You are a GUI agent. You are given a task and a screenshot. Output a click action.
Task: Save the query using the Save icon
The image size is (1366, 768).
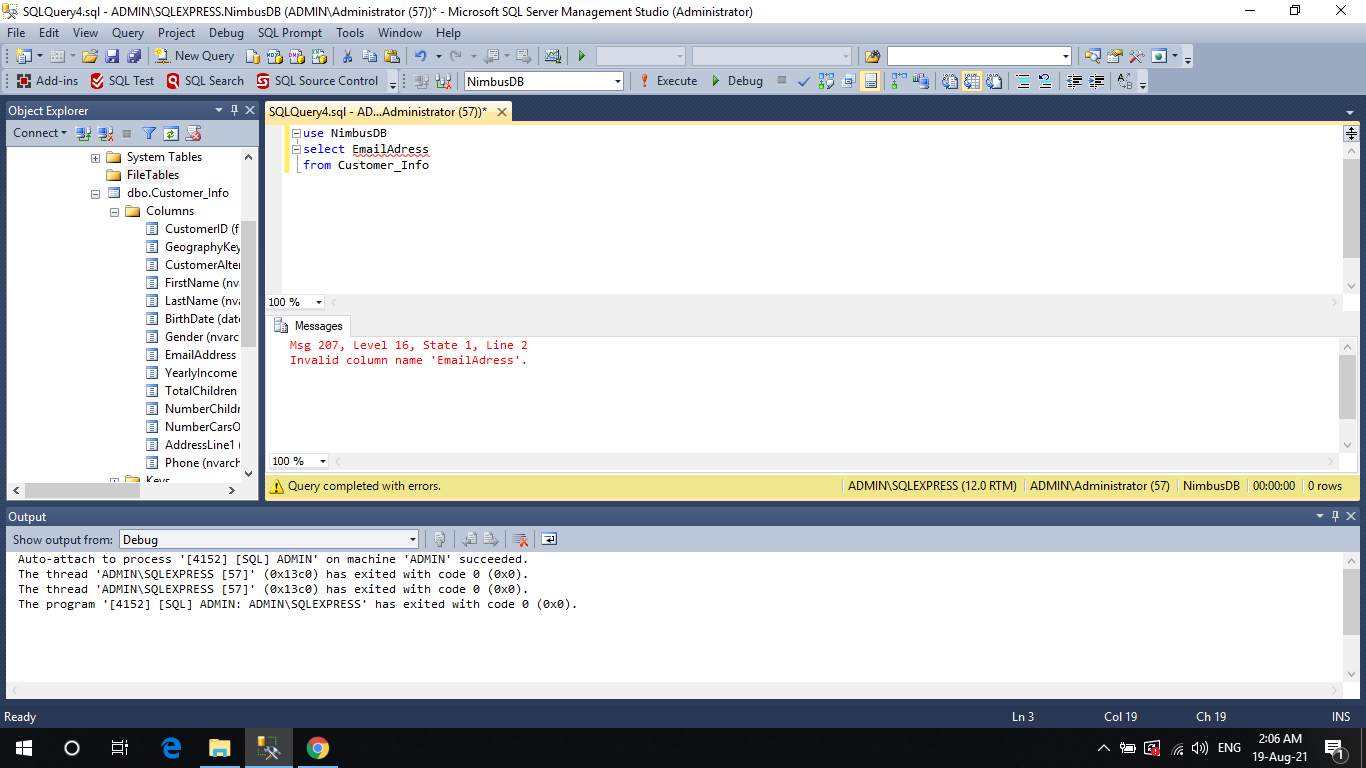coord(111,56)
